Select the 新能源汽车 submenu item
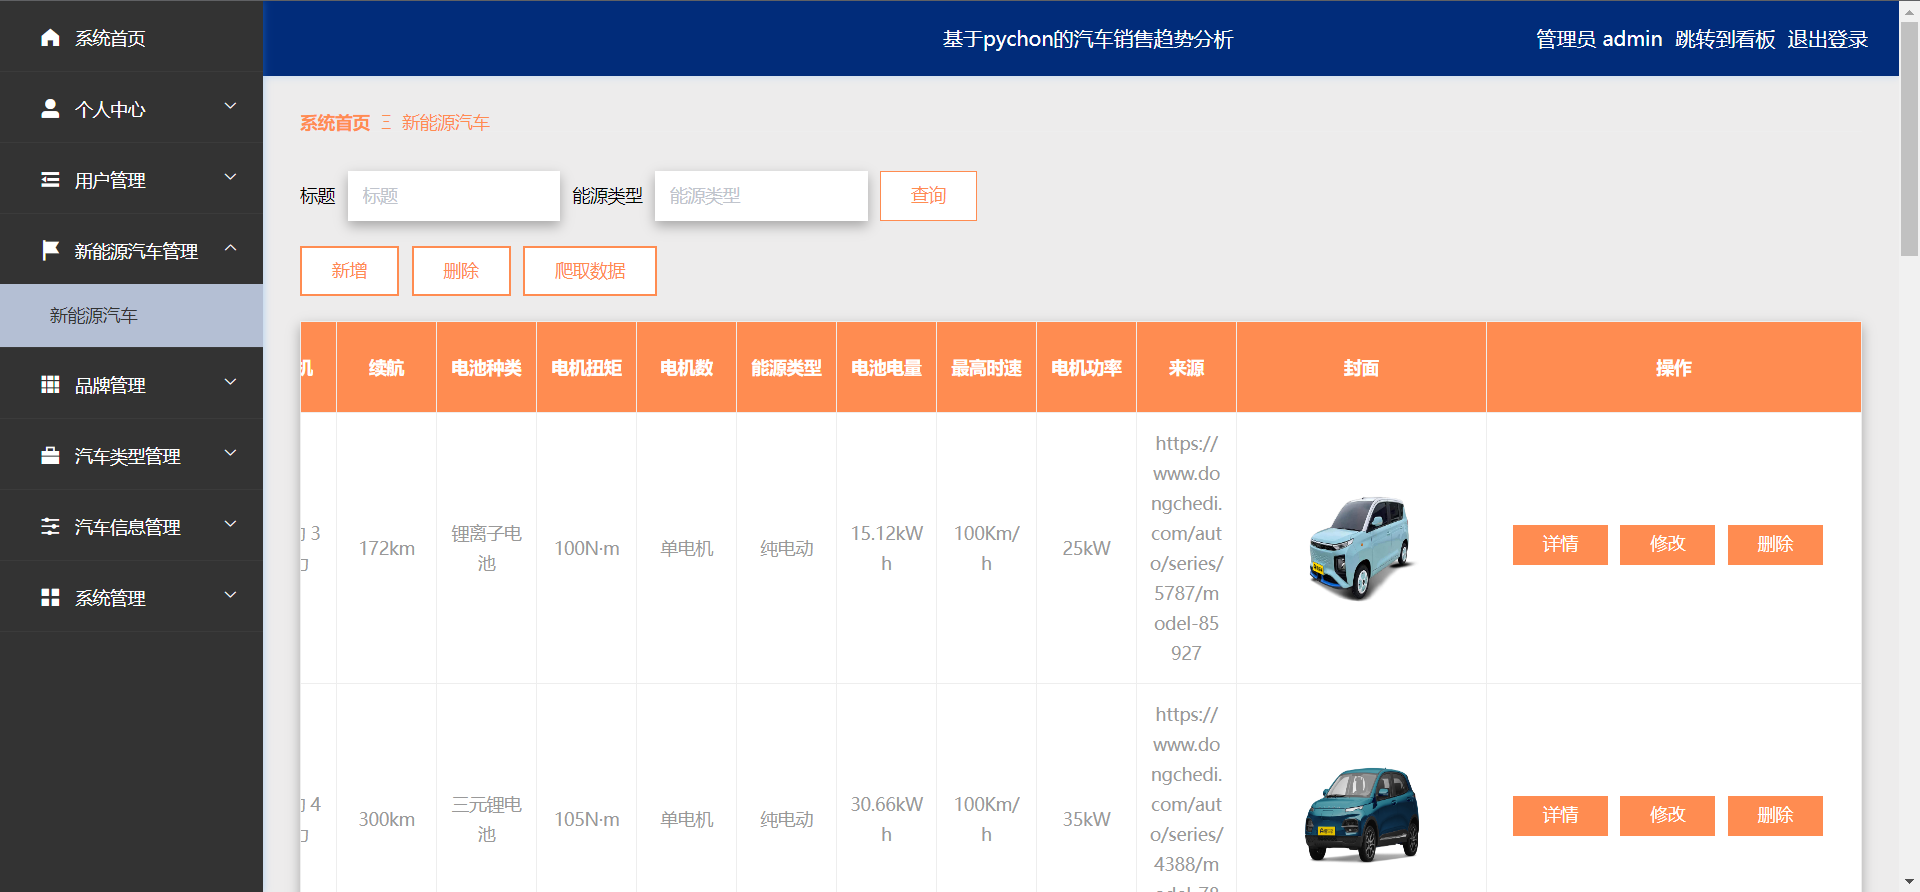The width and height of the screenshot is (1920, 892). pos(131,316)
